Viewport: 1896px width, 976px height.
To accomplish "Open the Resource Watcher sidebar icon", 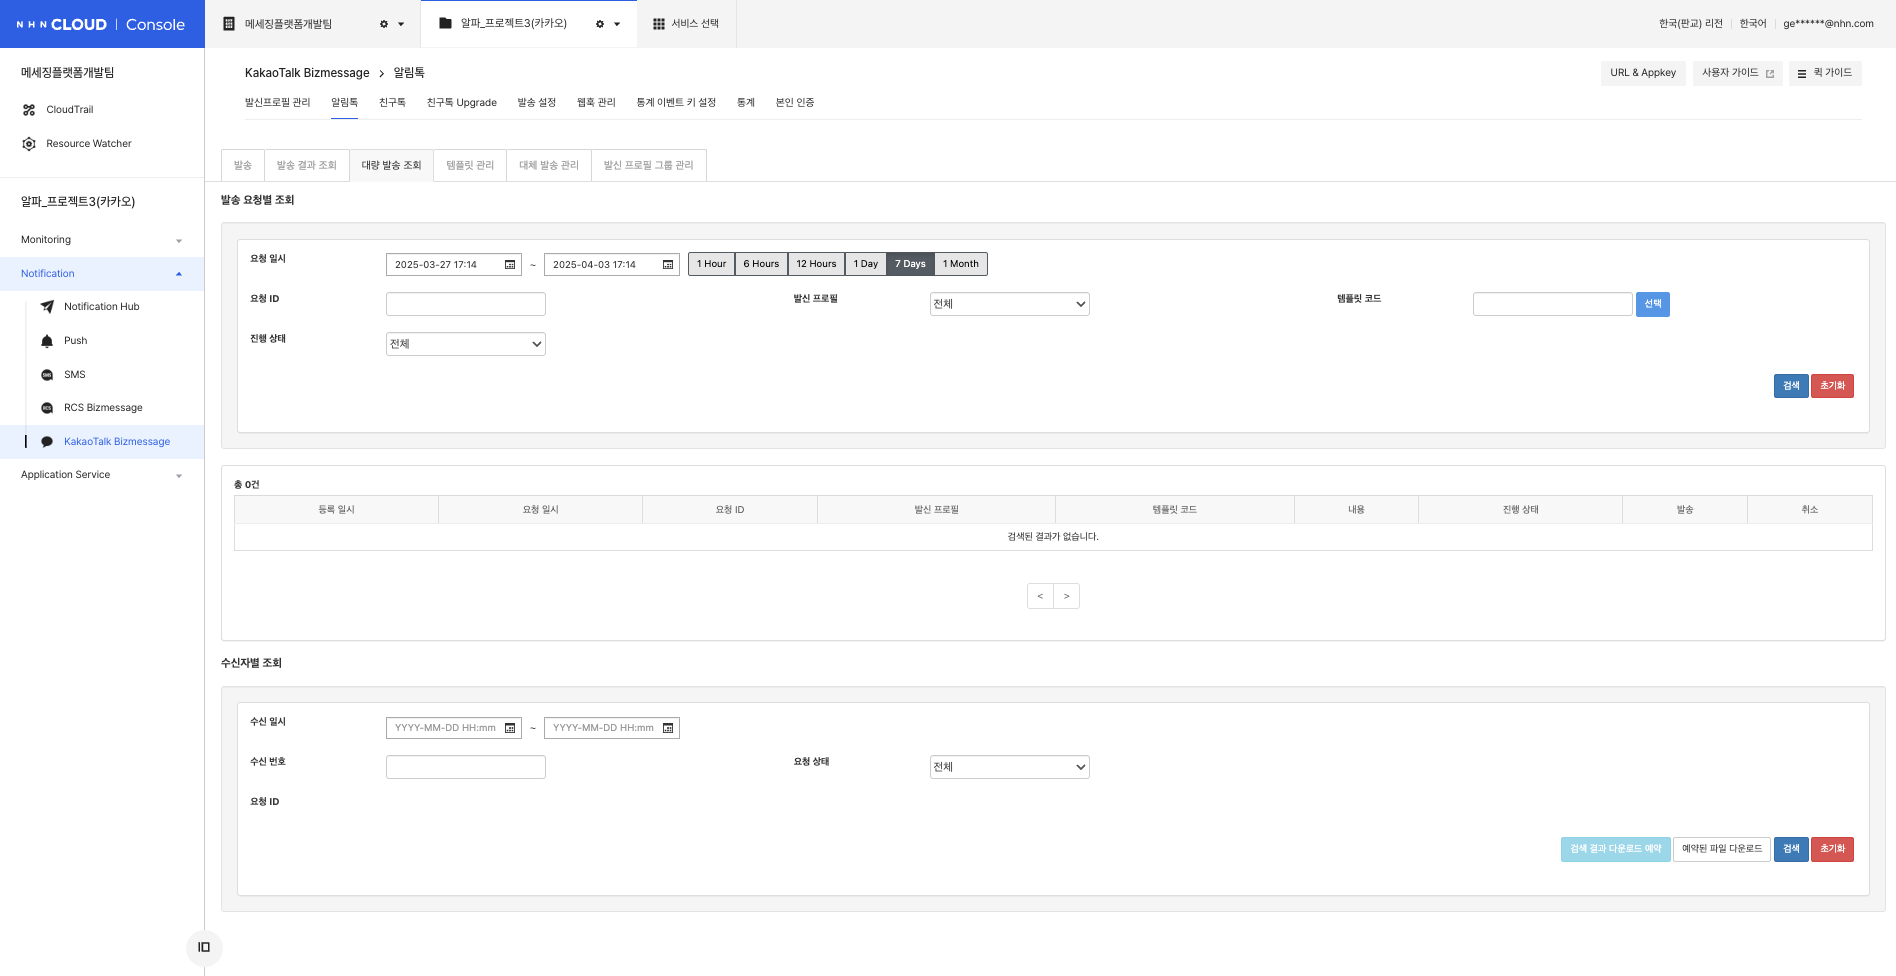I will [29, 144].
